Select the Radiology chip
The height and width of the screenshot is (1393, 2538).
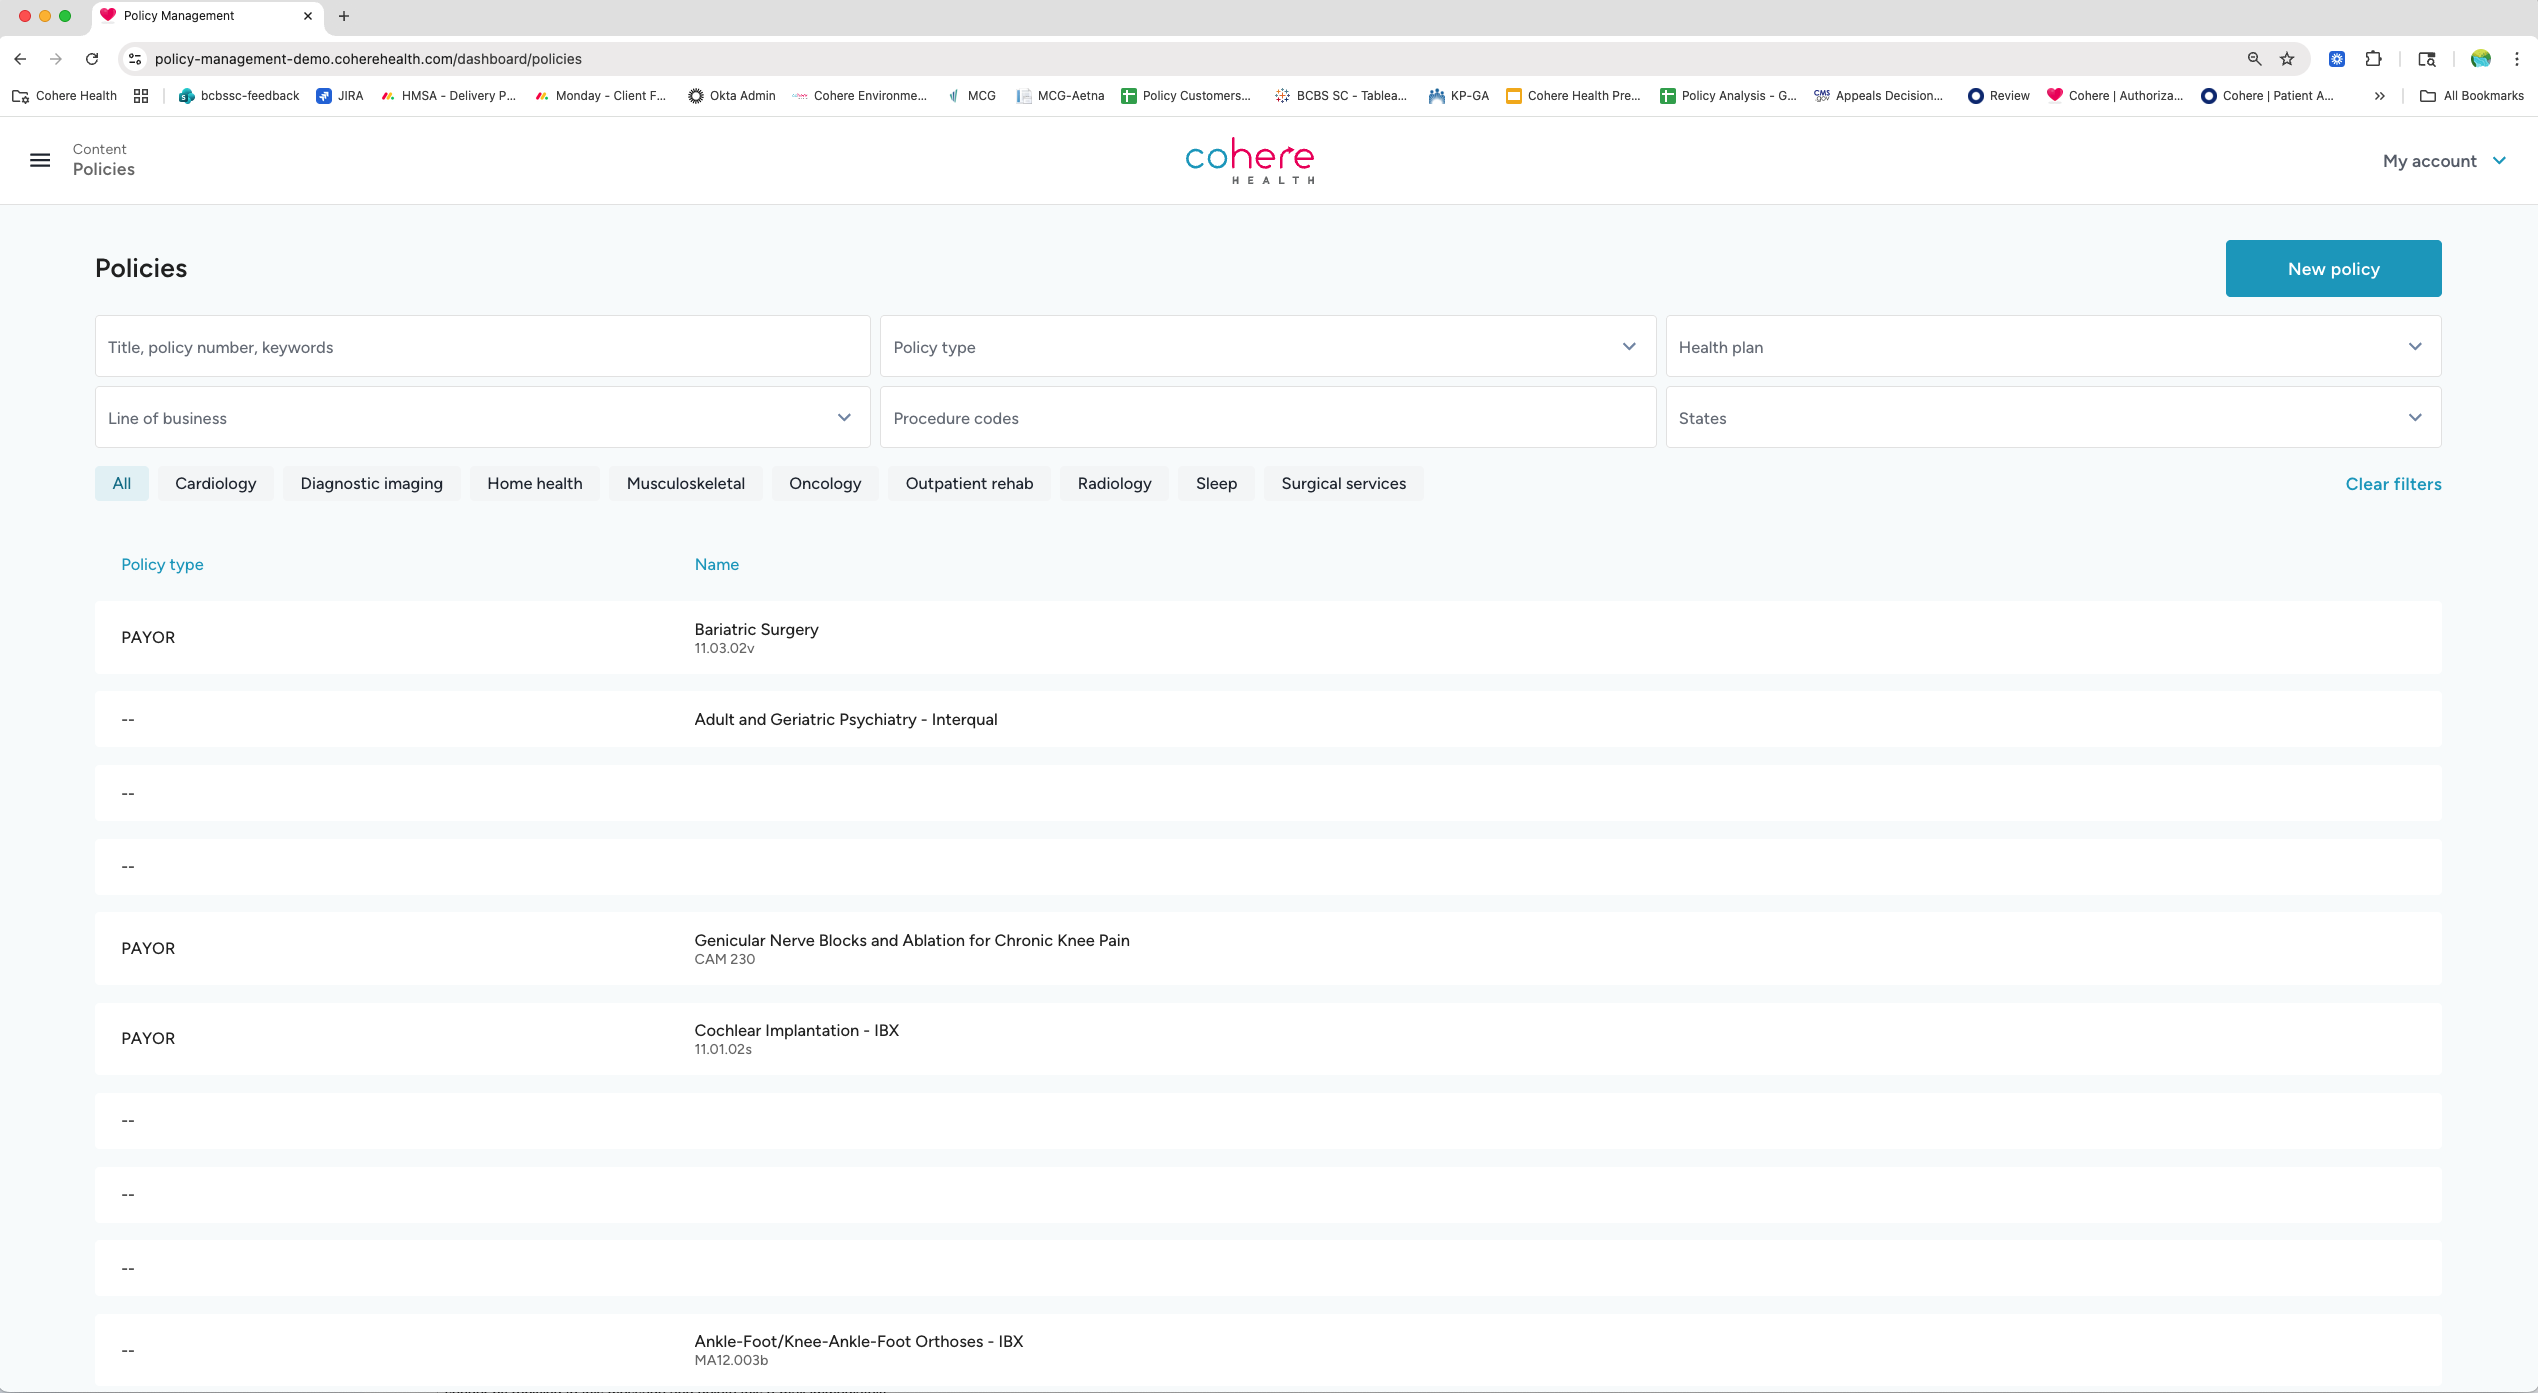tap(1115, 484)
